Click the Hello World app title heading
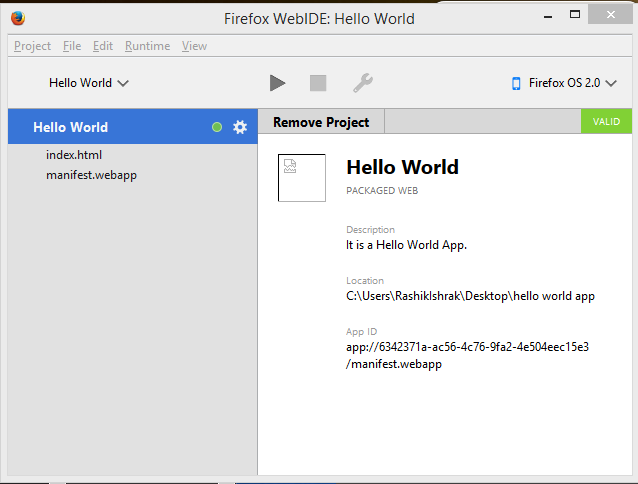Viewport: 638px width, 484px height. coord(402,167)
